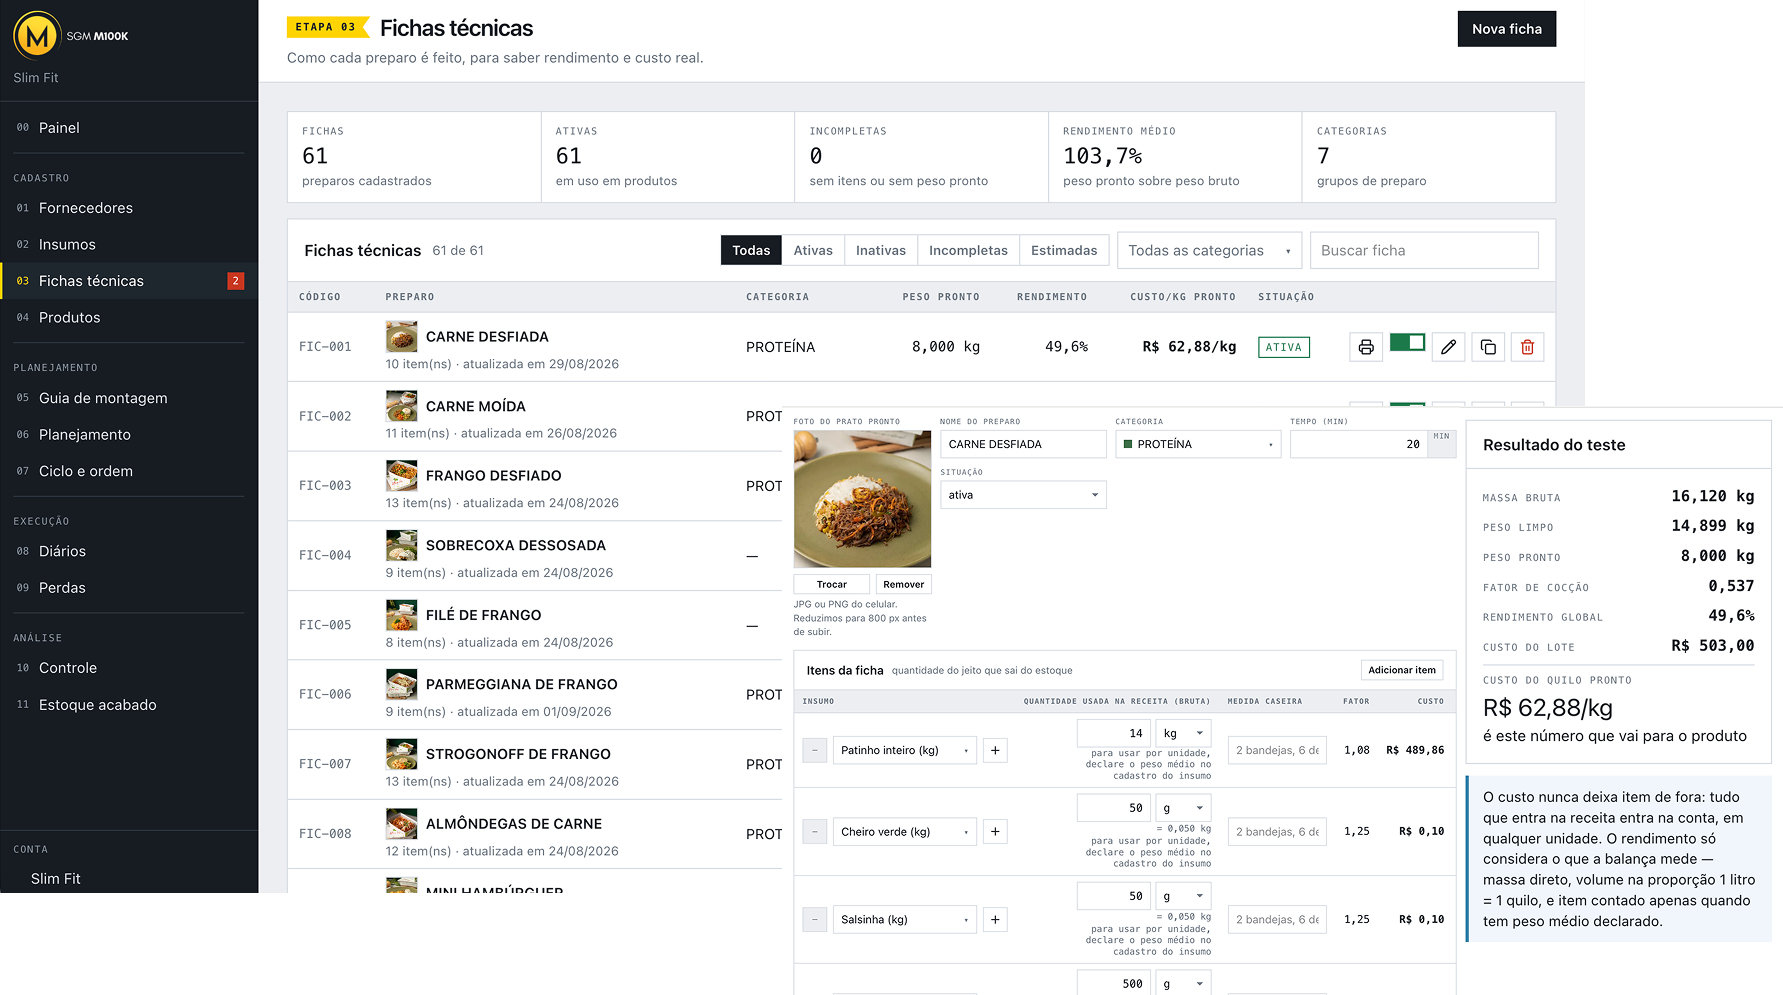1783x995 pixels.
Task: Click the ALMÔNDEGAS DE CARNE preparo name
Action: point(514,824)
